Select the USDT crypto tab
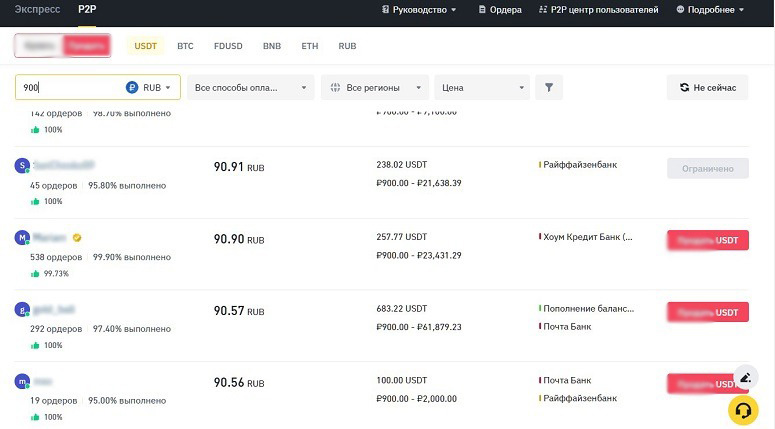 click(x=145, y=46)
